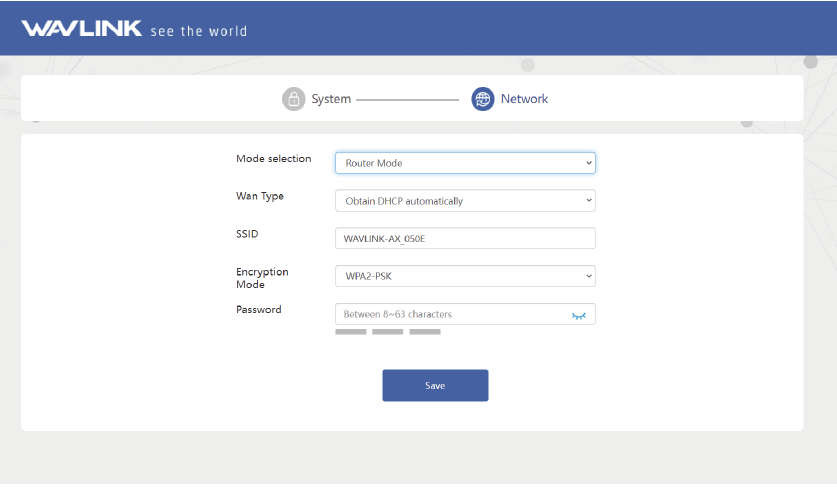Screen dimensions: 837x487
Task: Open the Encryption Mode dropdown
Action: coord(465,276)
